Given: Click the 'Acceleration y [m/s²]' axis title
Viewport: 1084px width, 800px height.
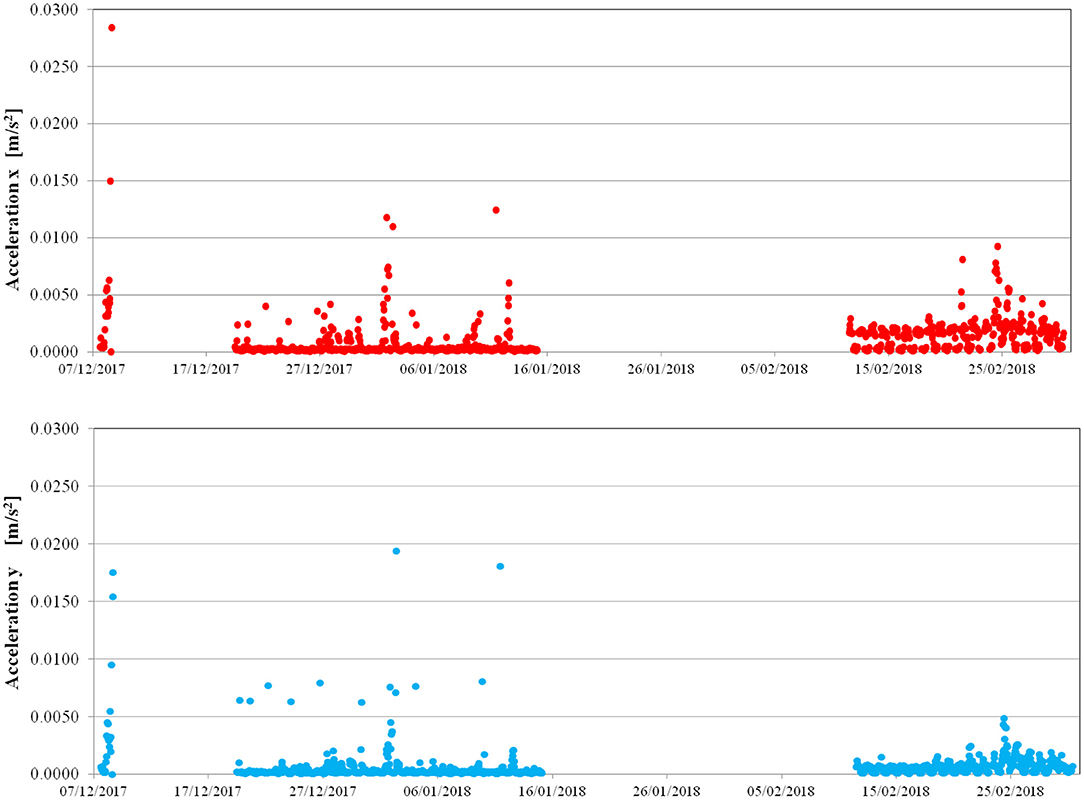Looking at the screenshot, I should 13,592.
